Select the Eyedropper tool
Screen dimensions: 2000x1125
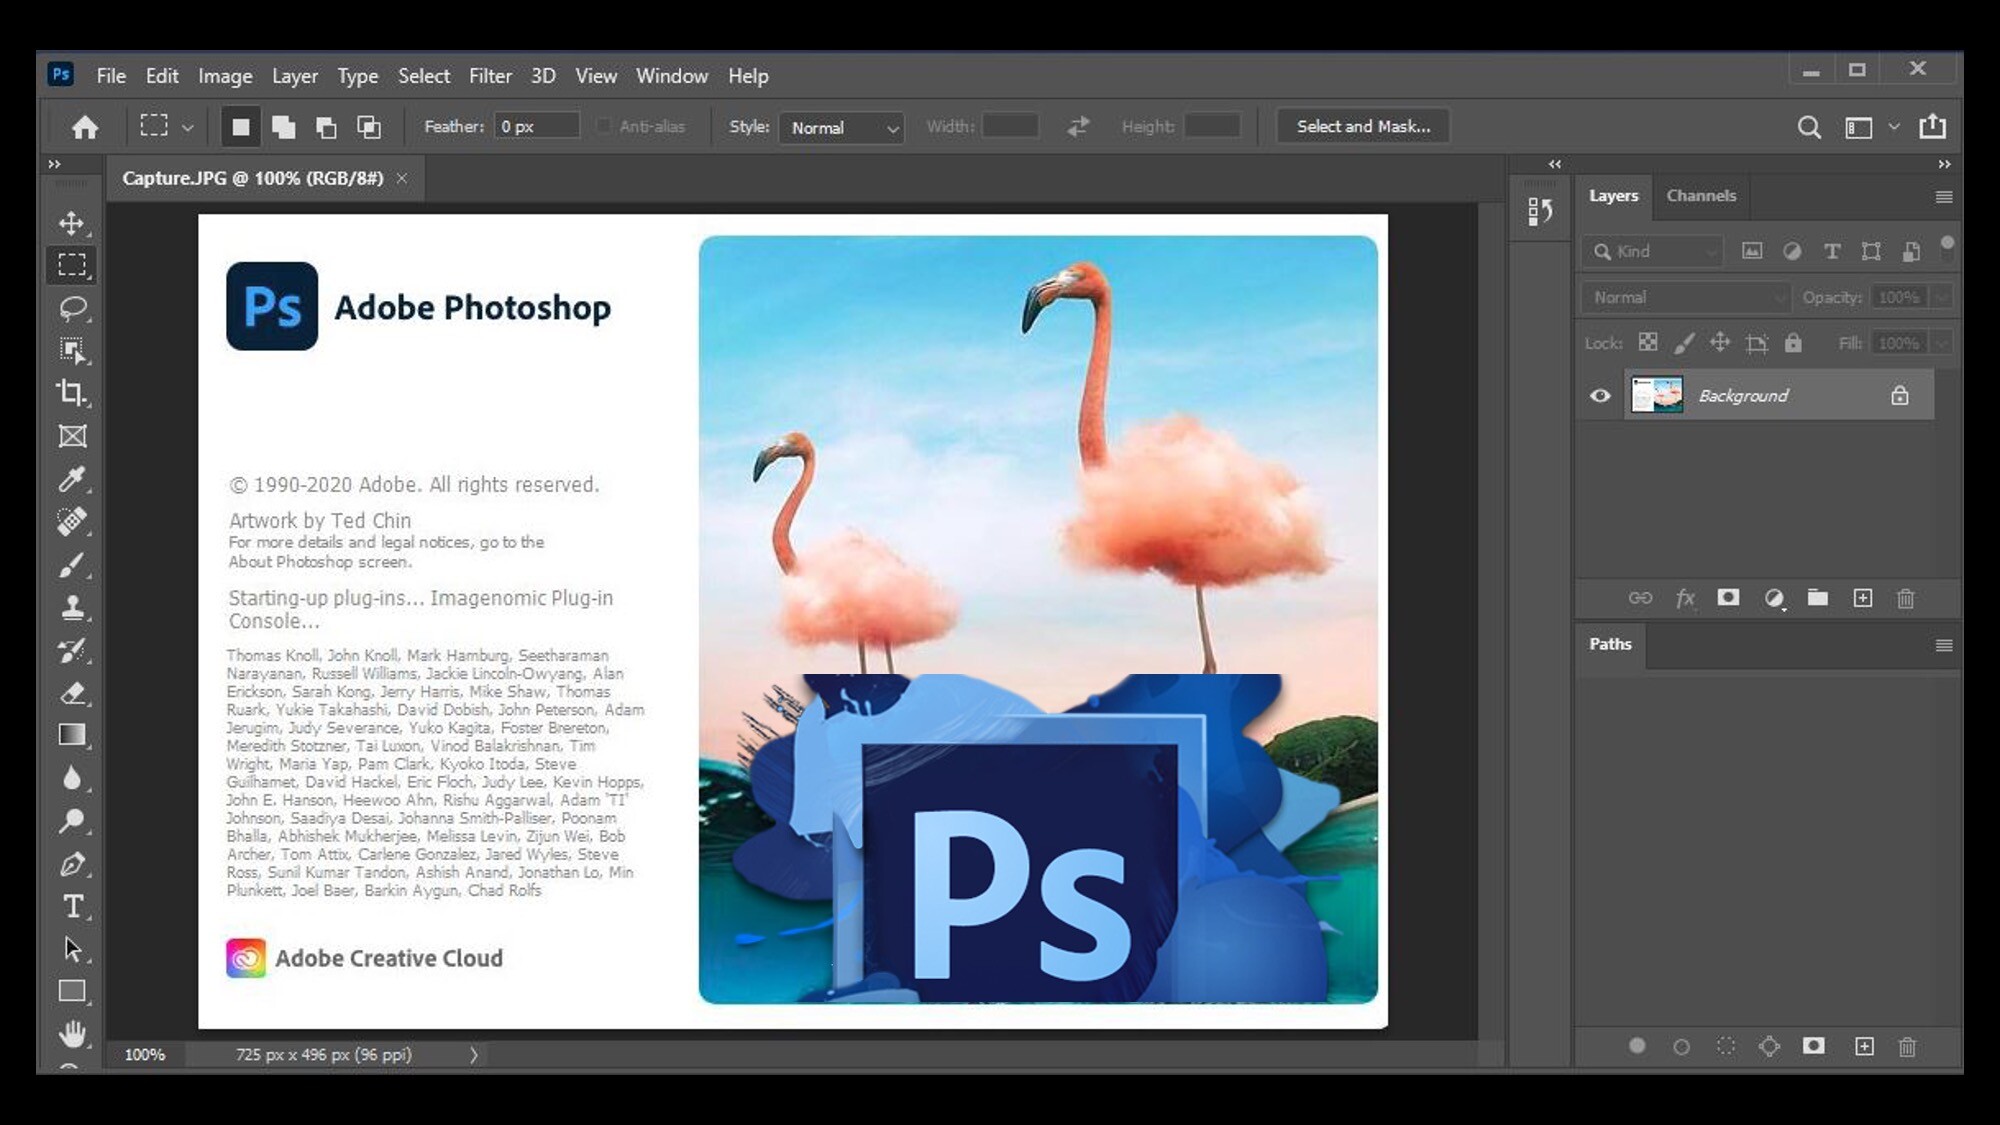point(73,478)
